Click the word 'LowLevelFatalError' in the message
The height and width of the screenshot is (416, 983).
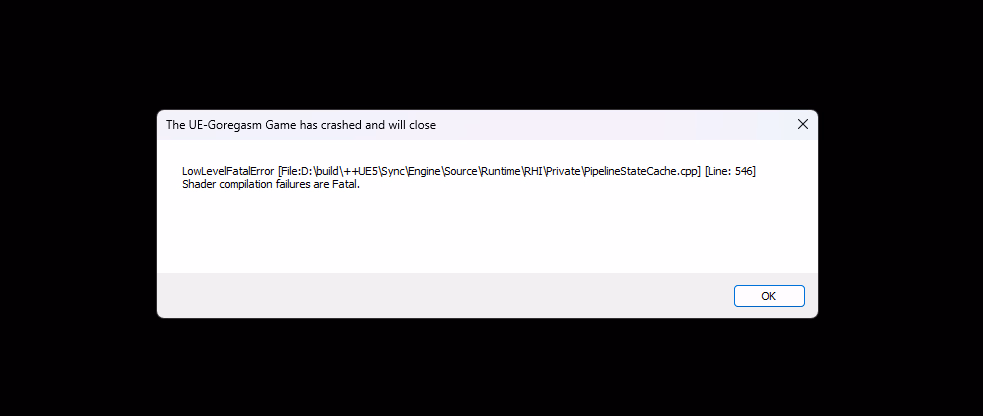(x=228, y=172)
